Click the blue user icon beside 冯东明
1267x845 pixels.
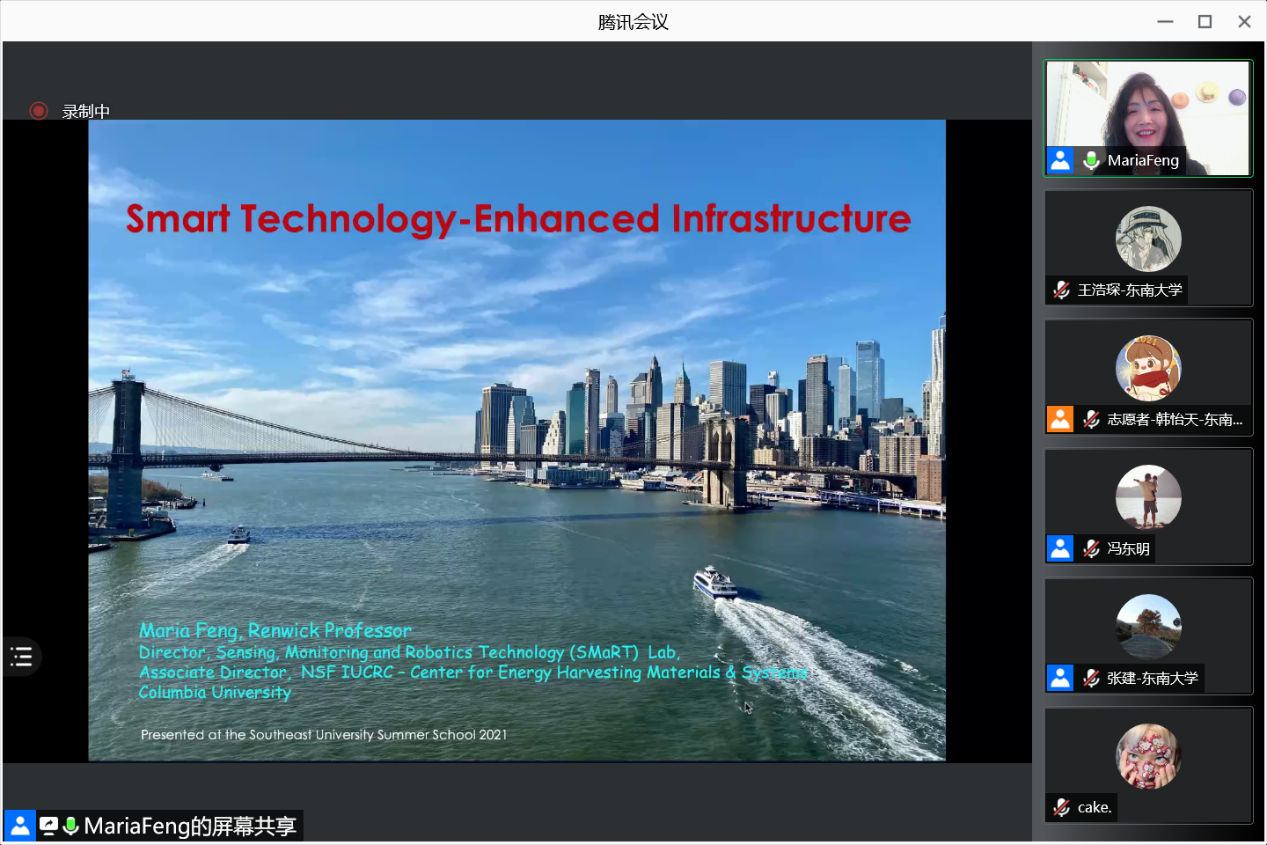point(1060,548)
